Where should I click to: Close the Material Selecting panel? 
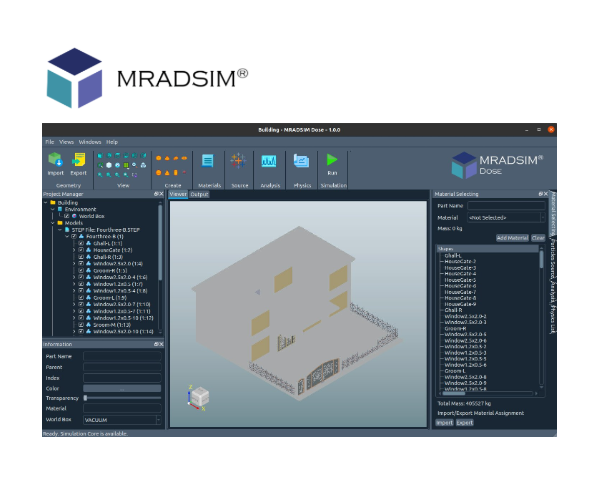(x=546, y=194)
